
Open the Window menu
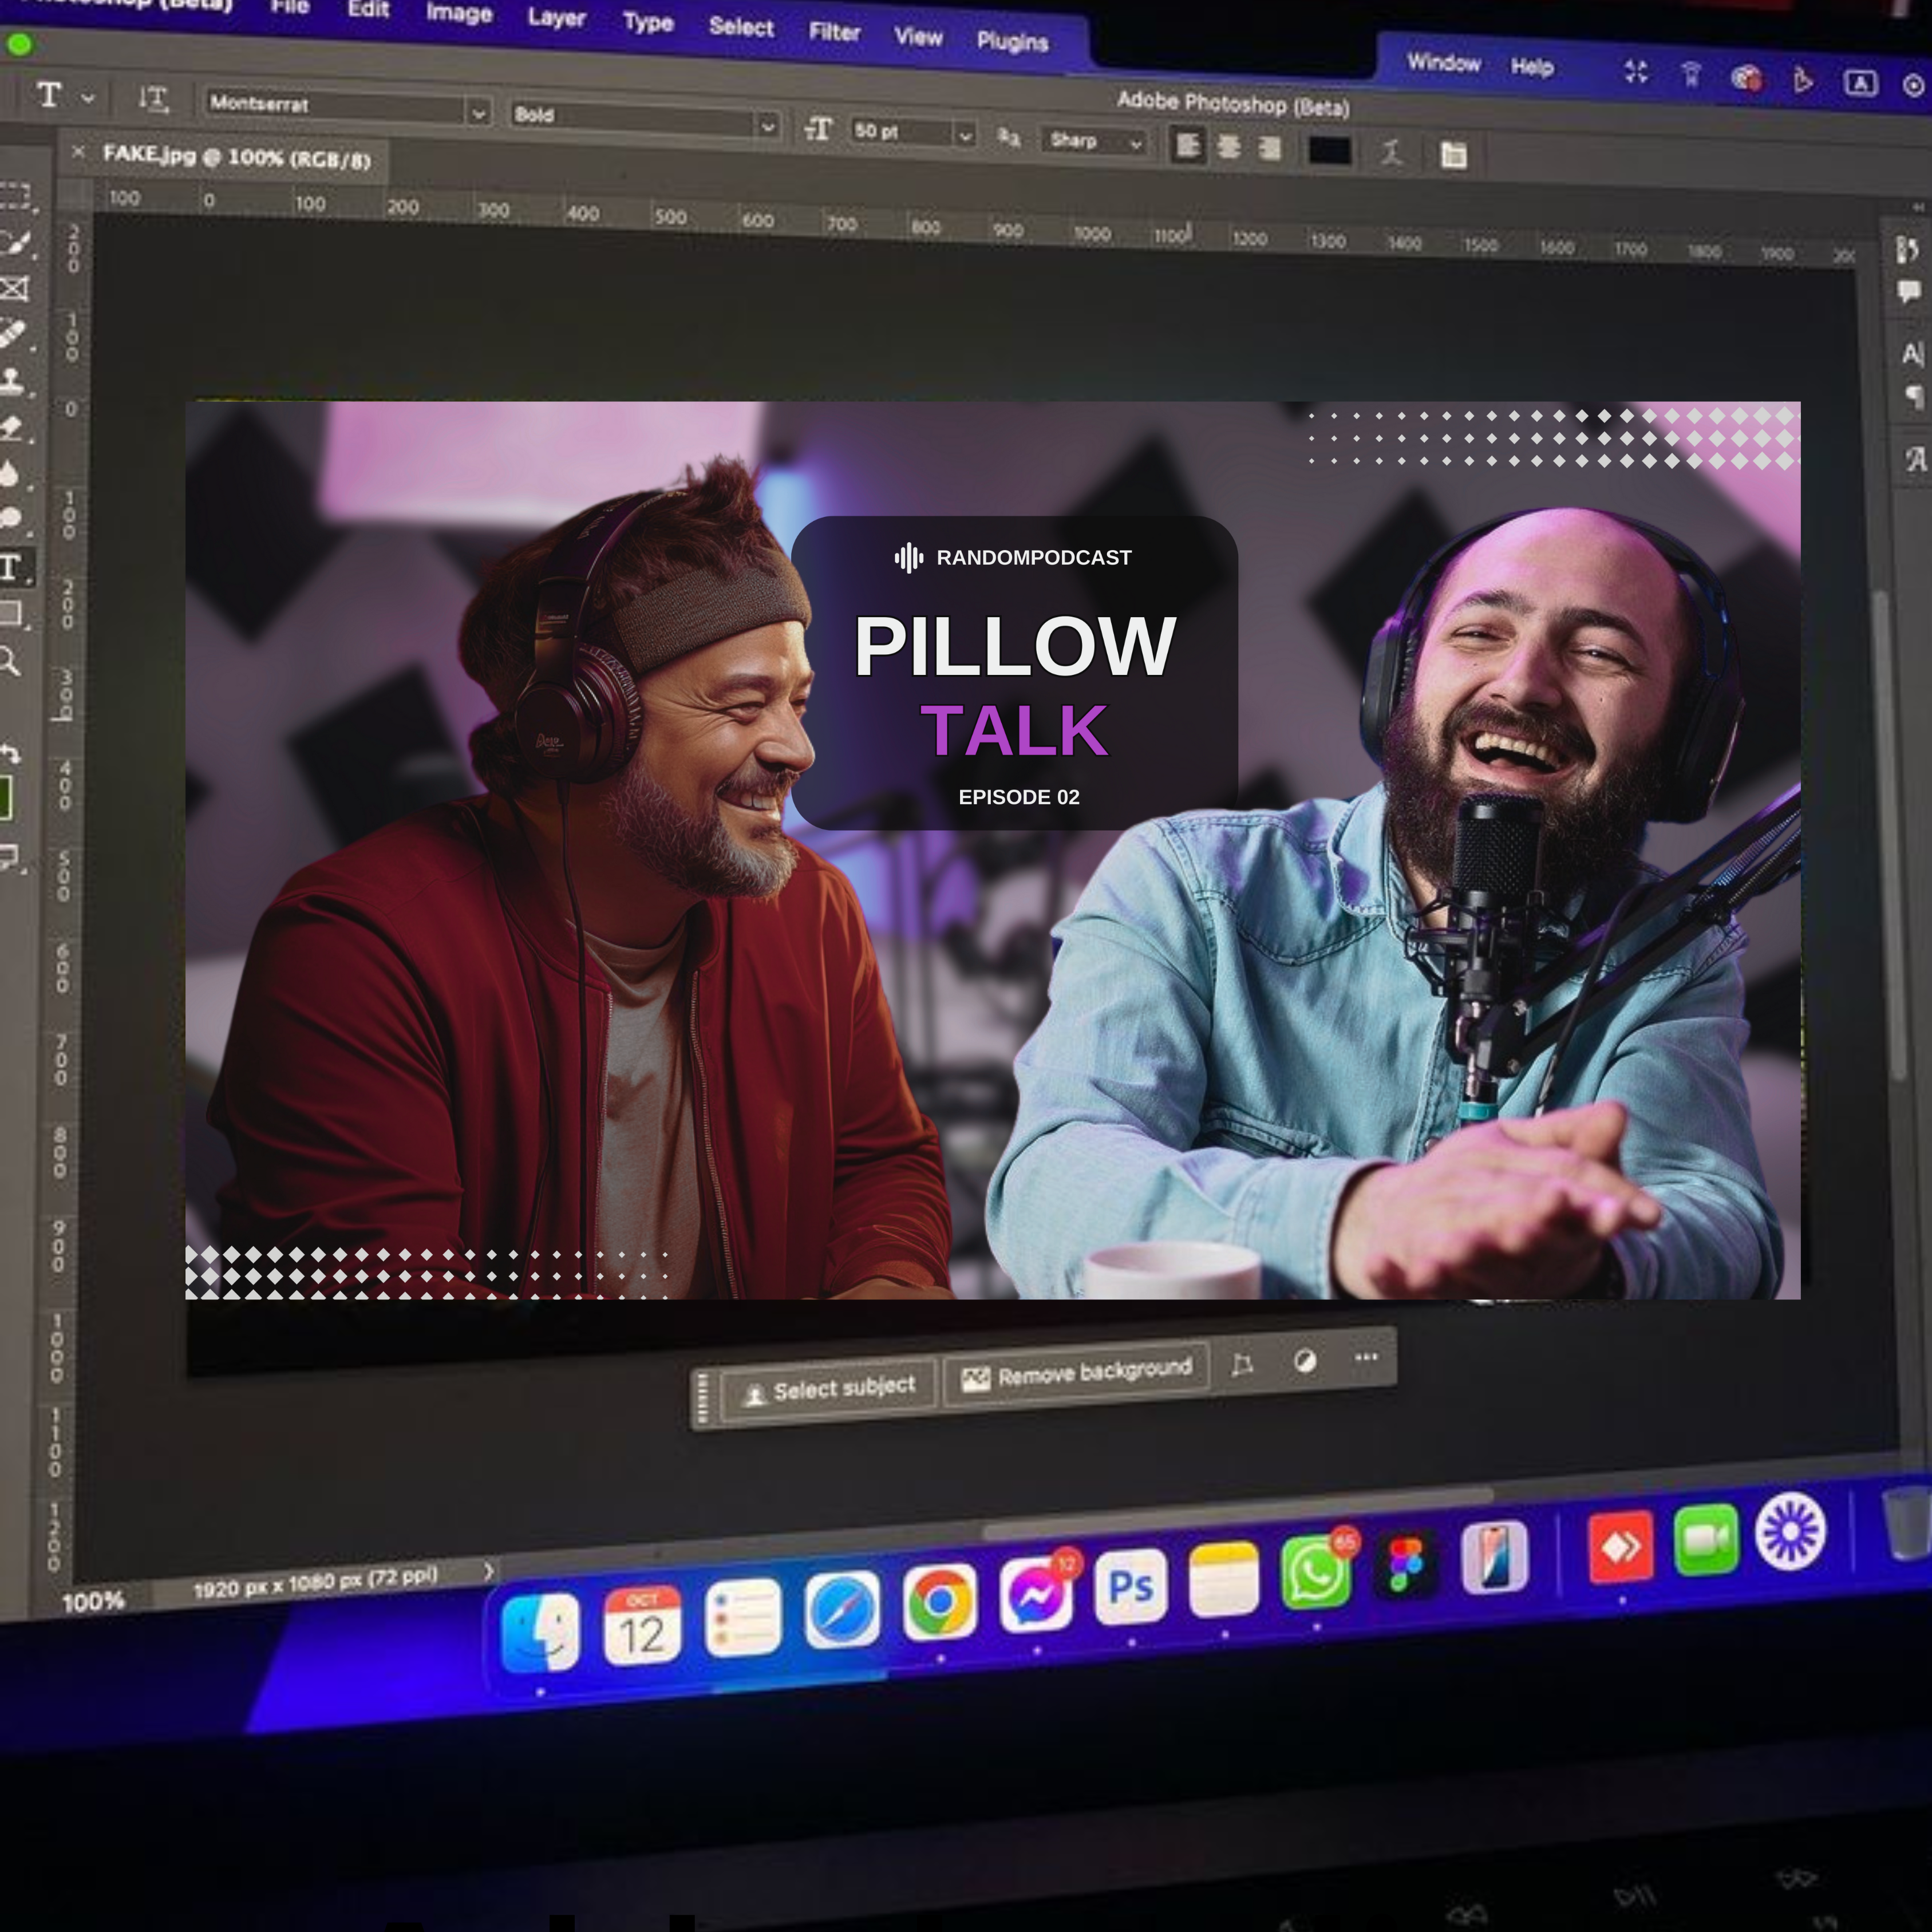click(x=1443, y=63)
